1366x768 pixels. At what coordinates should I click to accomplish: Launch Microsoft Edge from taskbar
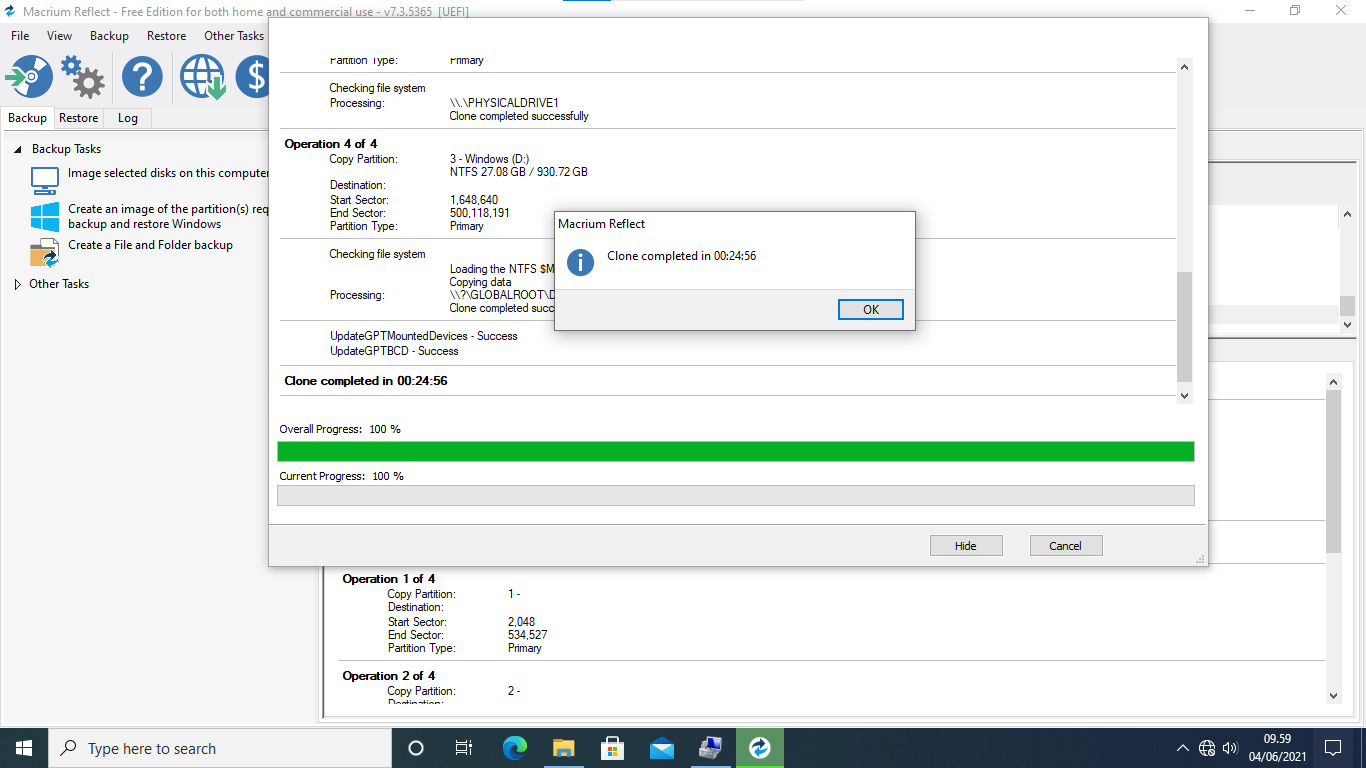pos(514,748)
